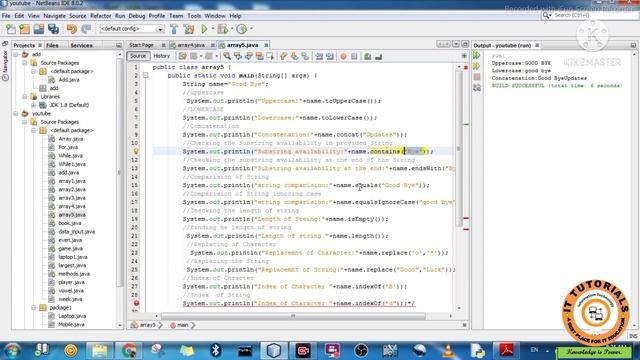Click the Profile Project toolbar icon
This screenshot has height=360, width=640.
pyautogui.click(x=242, y=29)
